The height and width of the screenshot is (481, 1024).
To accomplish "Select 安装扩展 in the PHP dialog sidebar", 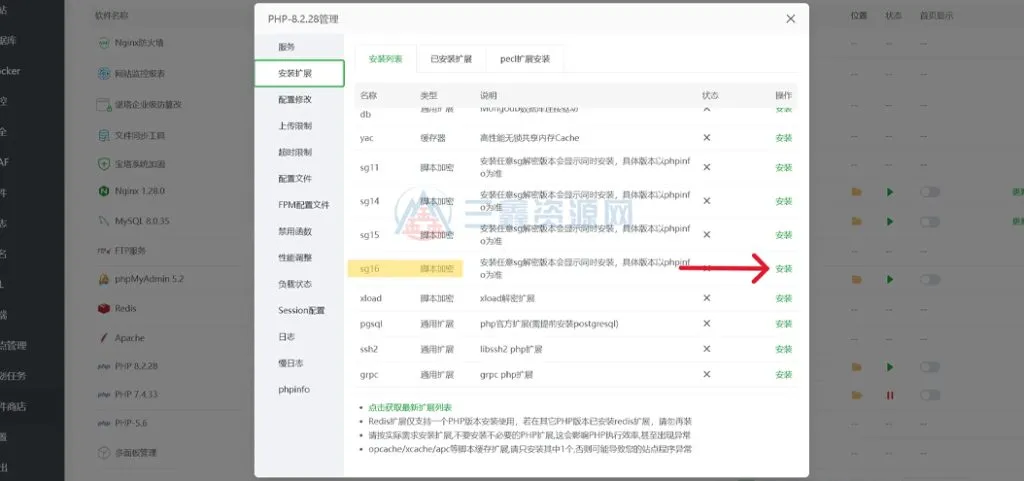I will tap(299, 73).
